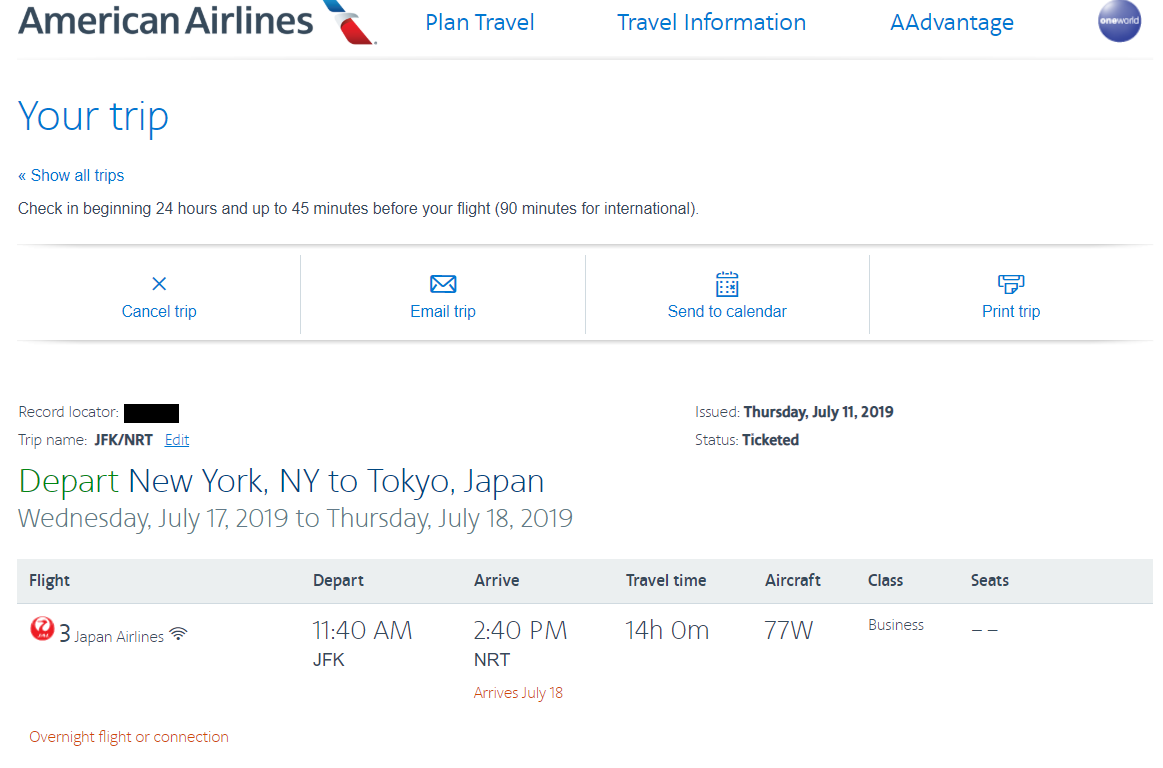Click the Send to calendar text link
1163x768 pixels.
pyautogui.click(x=727, y=311)
